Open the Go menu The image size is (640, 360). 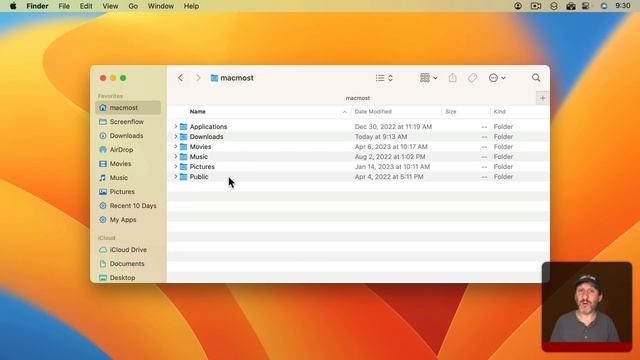[x=133, y=6]
